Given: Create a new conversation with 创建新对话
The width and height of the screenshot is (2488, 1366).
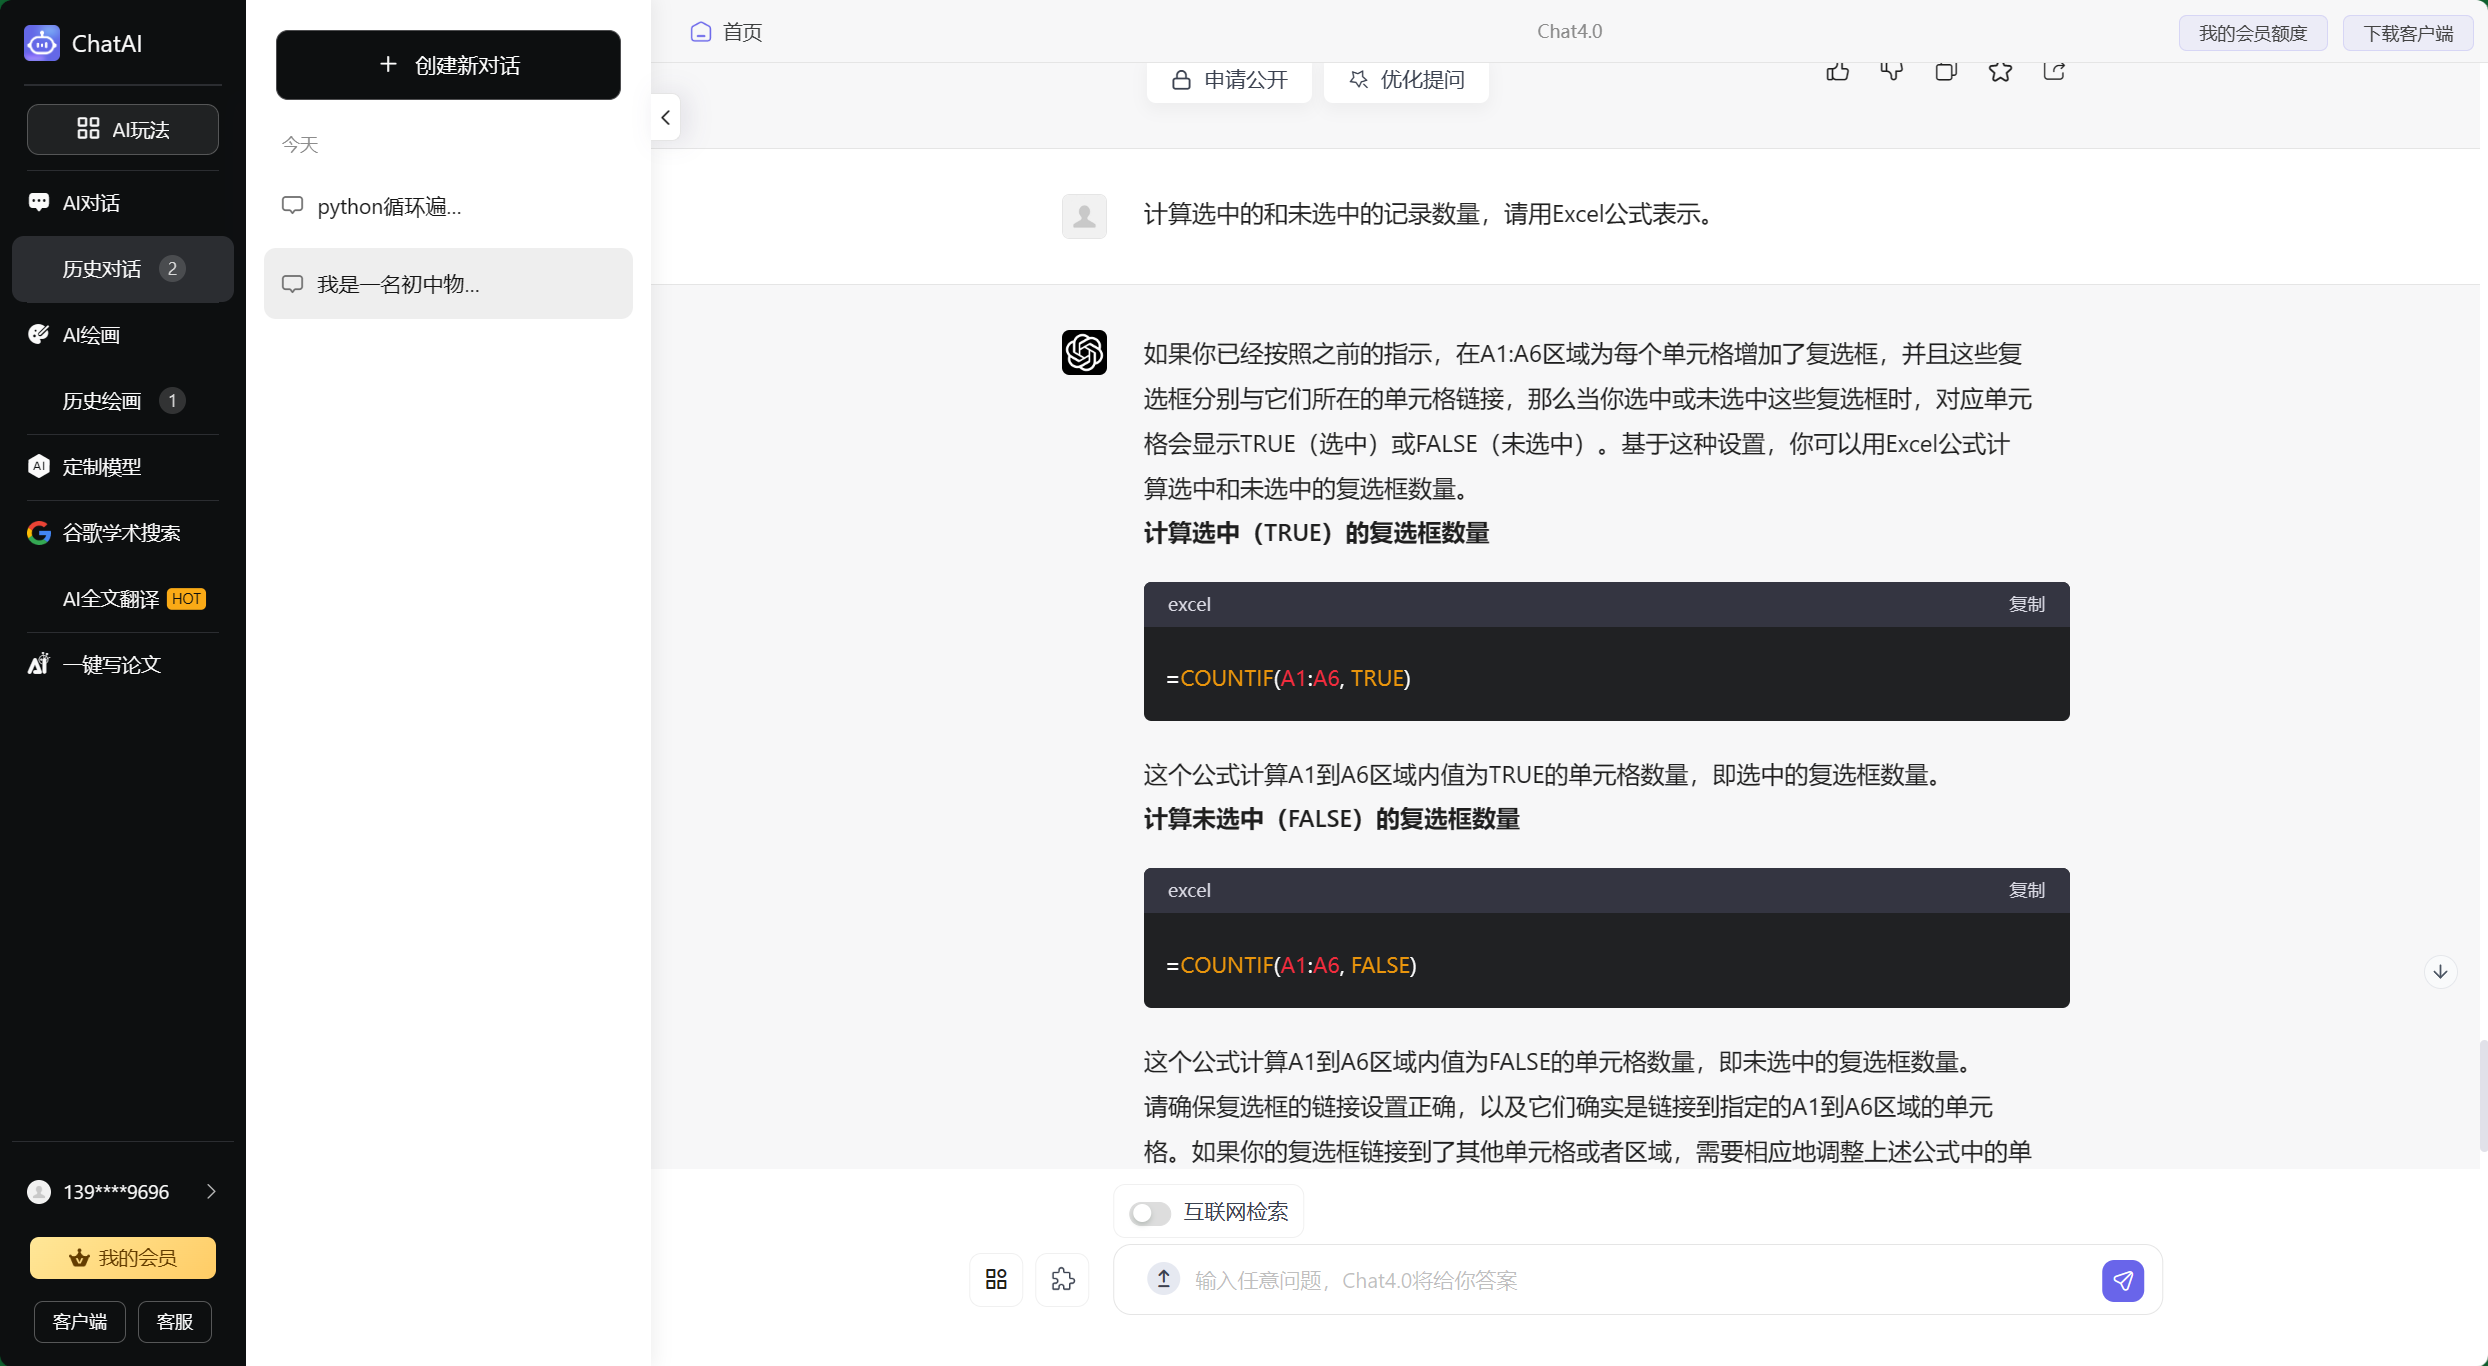Looking at the screenshot, I should click(448, 64).
